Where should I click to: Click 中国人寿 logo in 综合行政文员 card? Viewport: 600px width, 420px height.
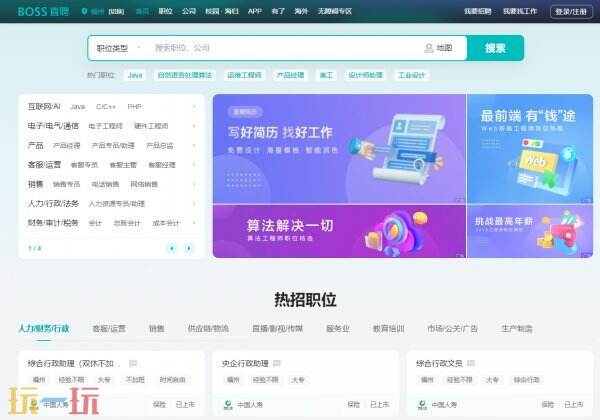422,404
